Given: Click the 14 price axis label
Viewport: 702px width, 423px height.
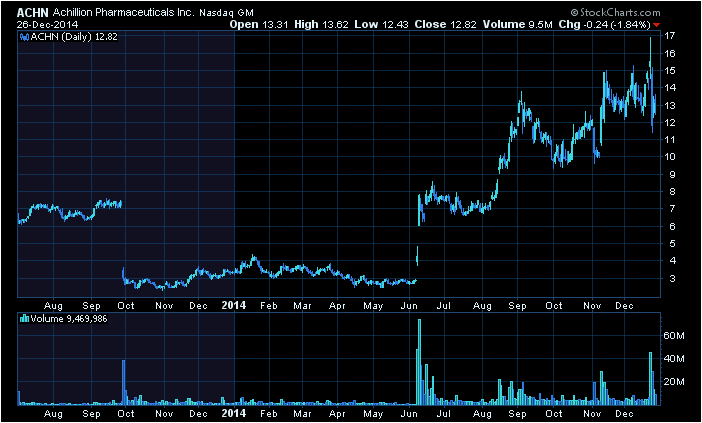Looking at the screenshot, I should (670, 88).
